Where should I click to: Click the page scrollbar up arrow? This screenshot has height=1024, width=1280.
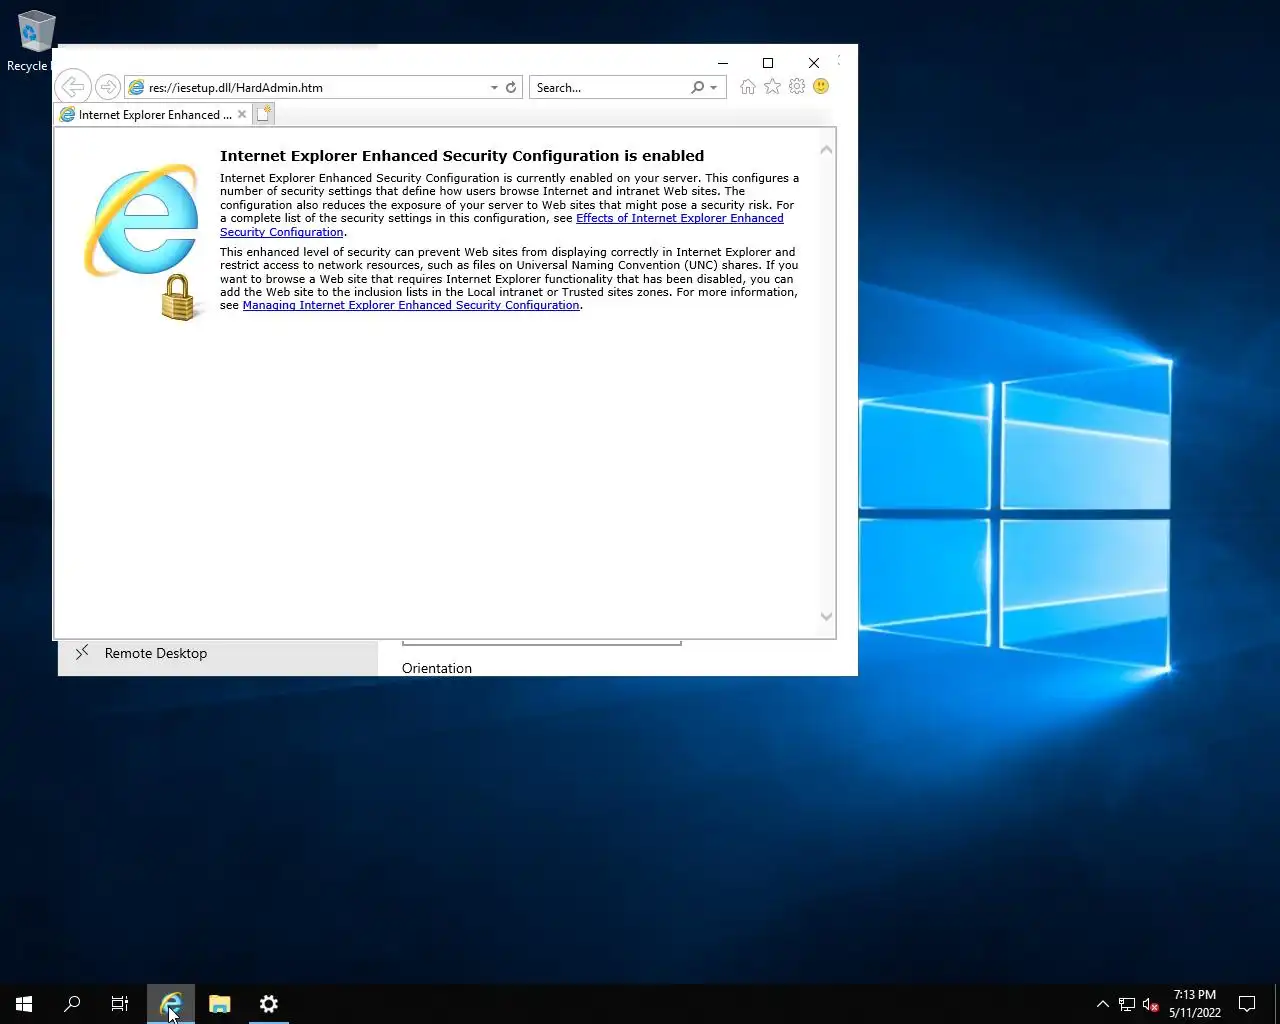[x=826, y=150]
